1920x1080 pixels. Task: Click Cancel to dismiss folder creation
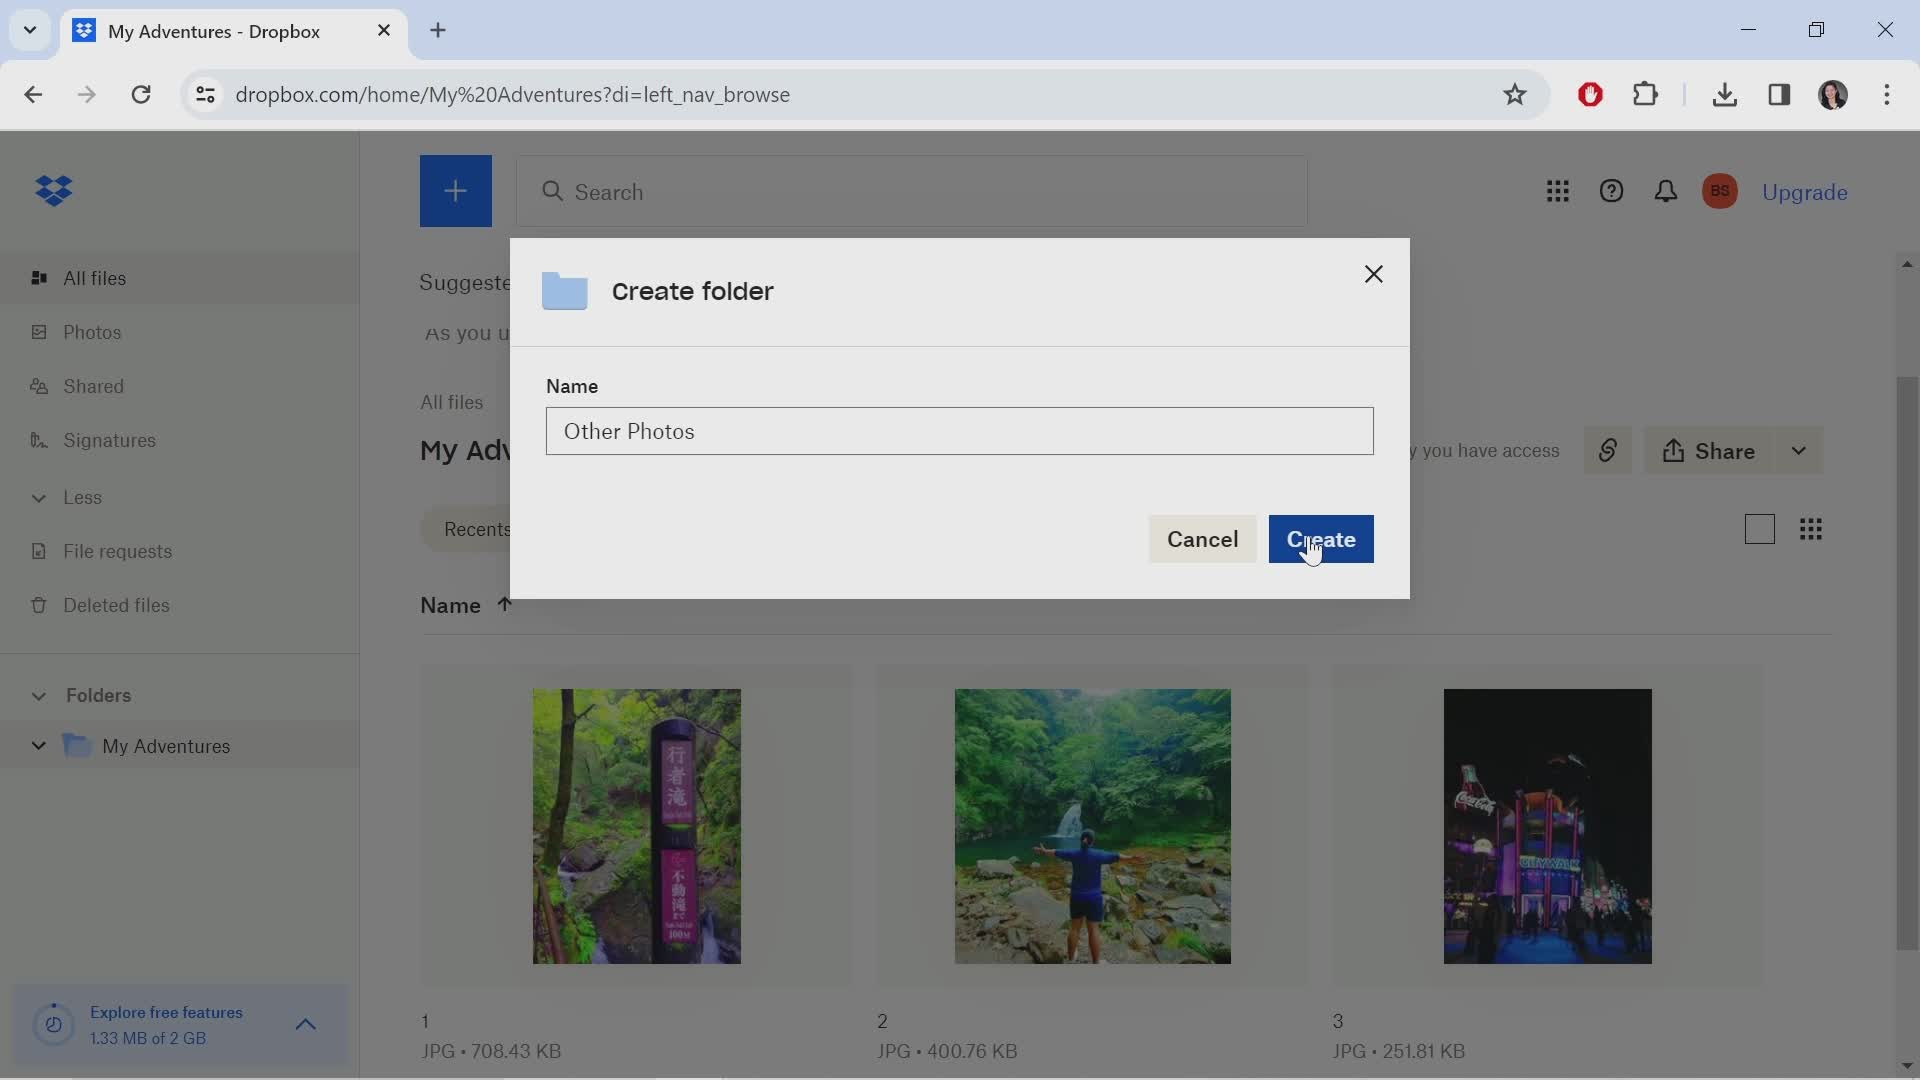point(1200,538)
